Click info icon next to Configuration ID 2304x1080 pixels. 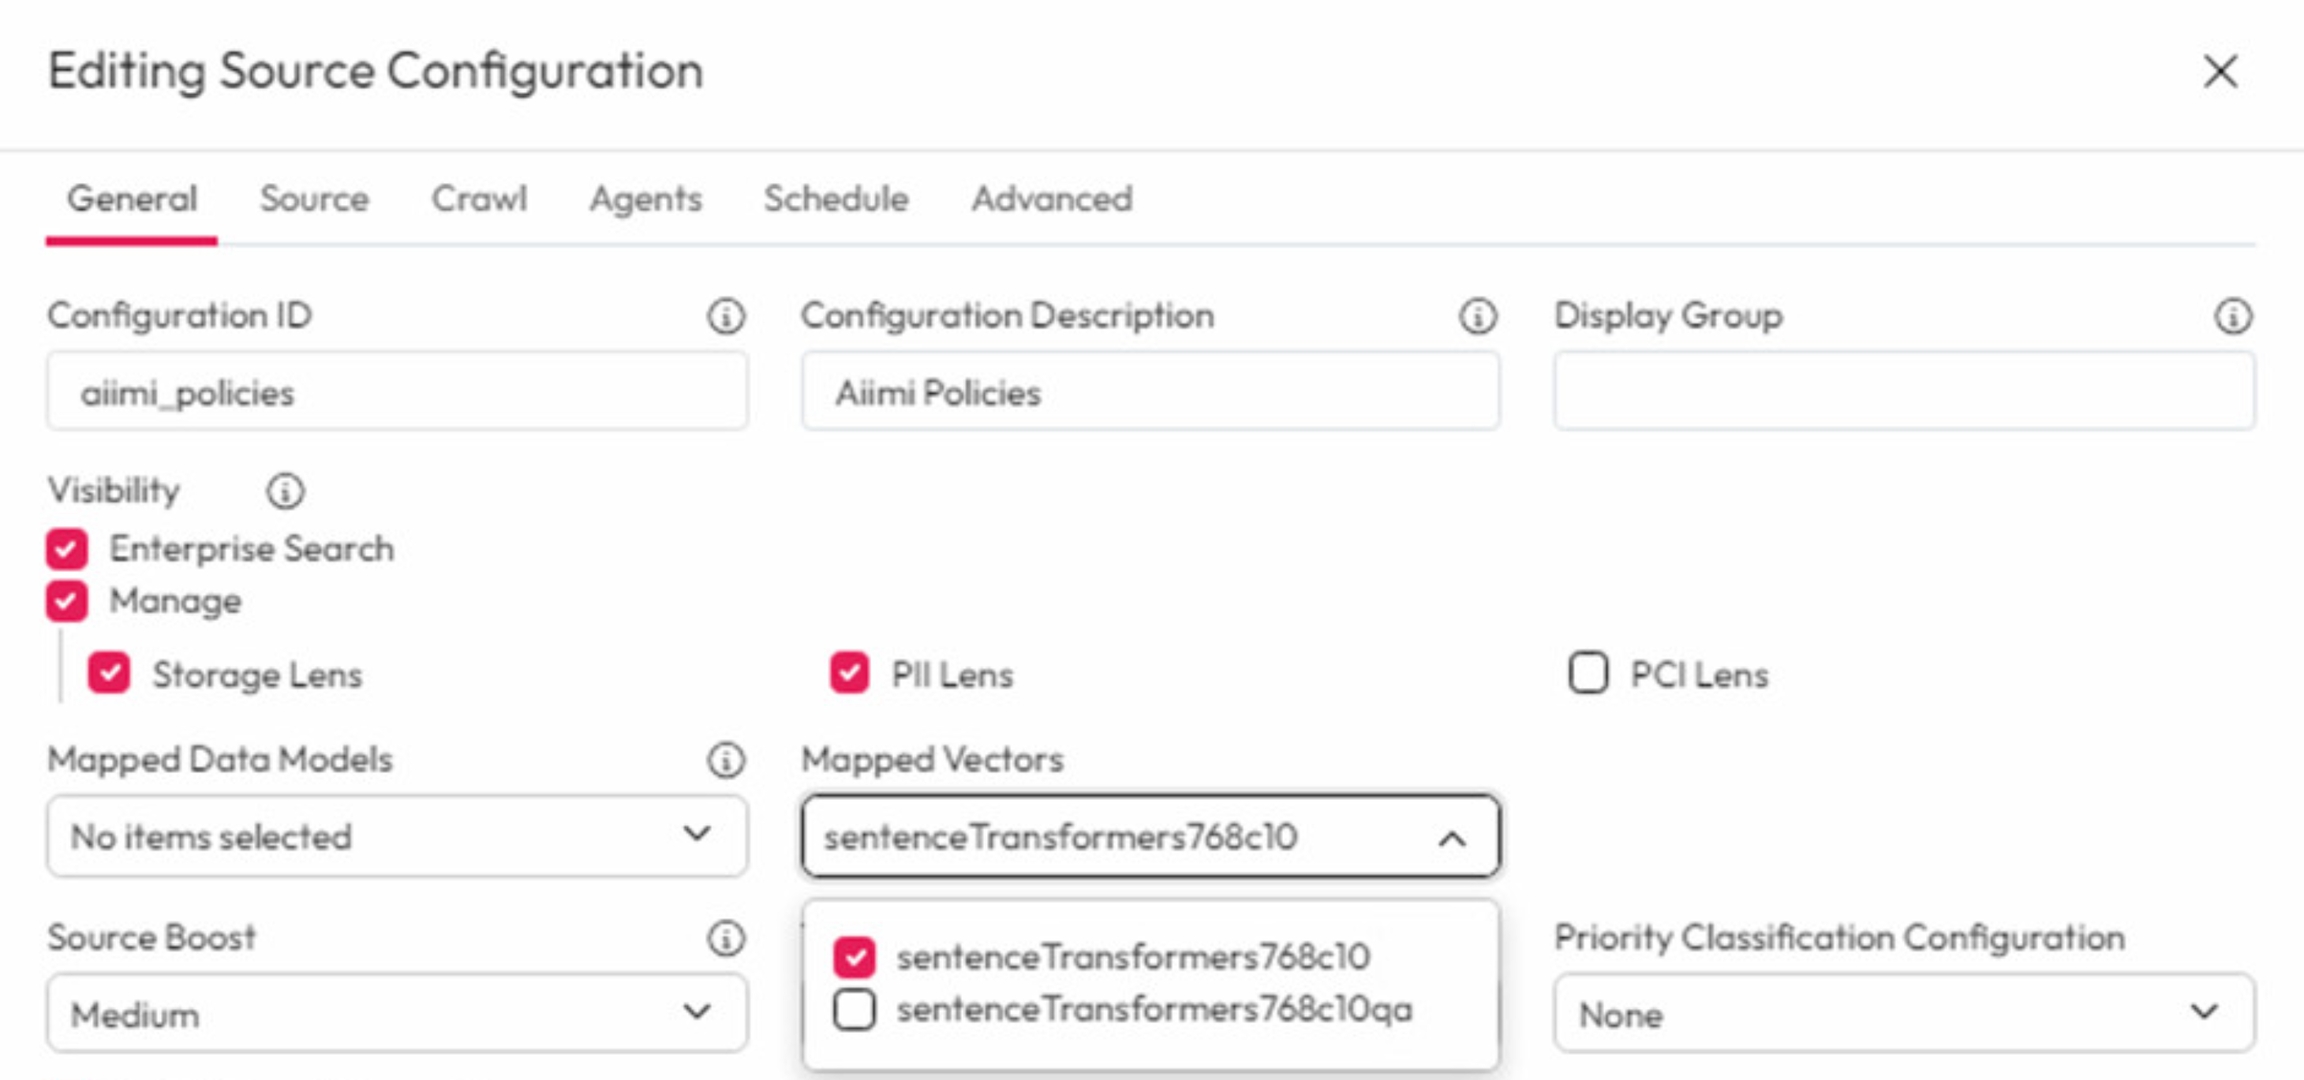click(726, 316)
